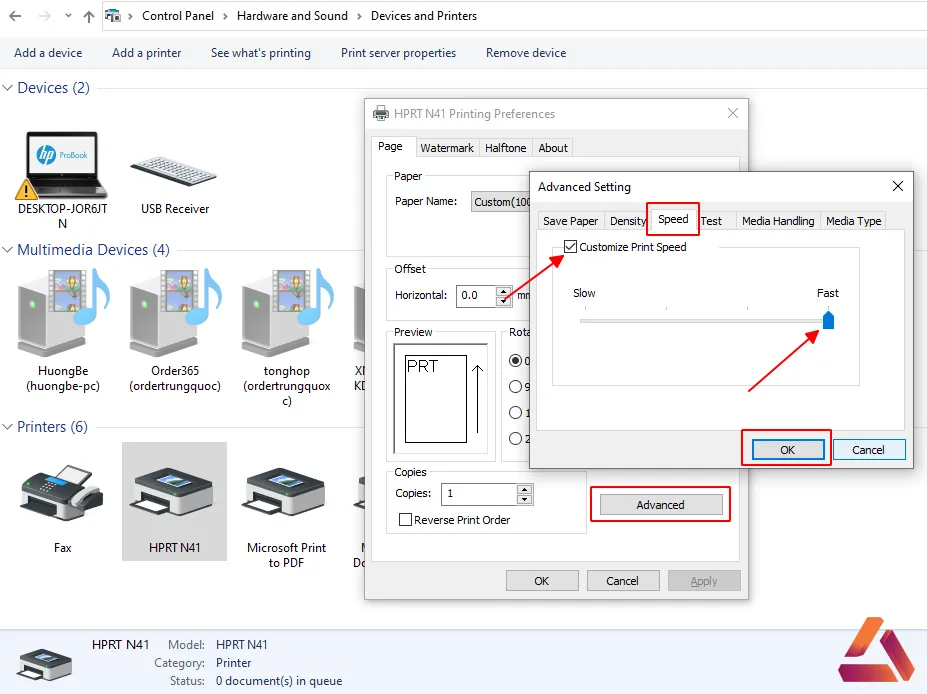
Task: Close the HPRT N41 Printing Preferences window
Action: pyautogui.click(x=732, y=113)
